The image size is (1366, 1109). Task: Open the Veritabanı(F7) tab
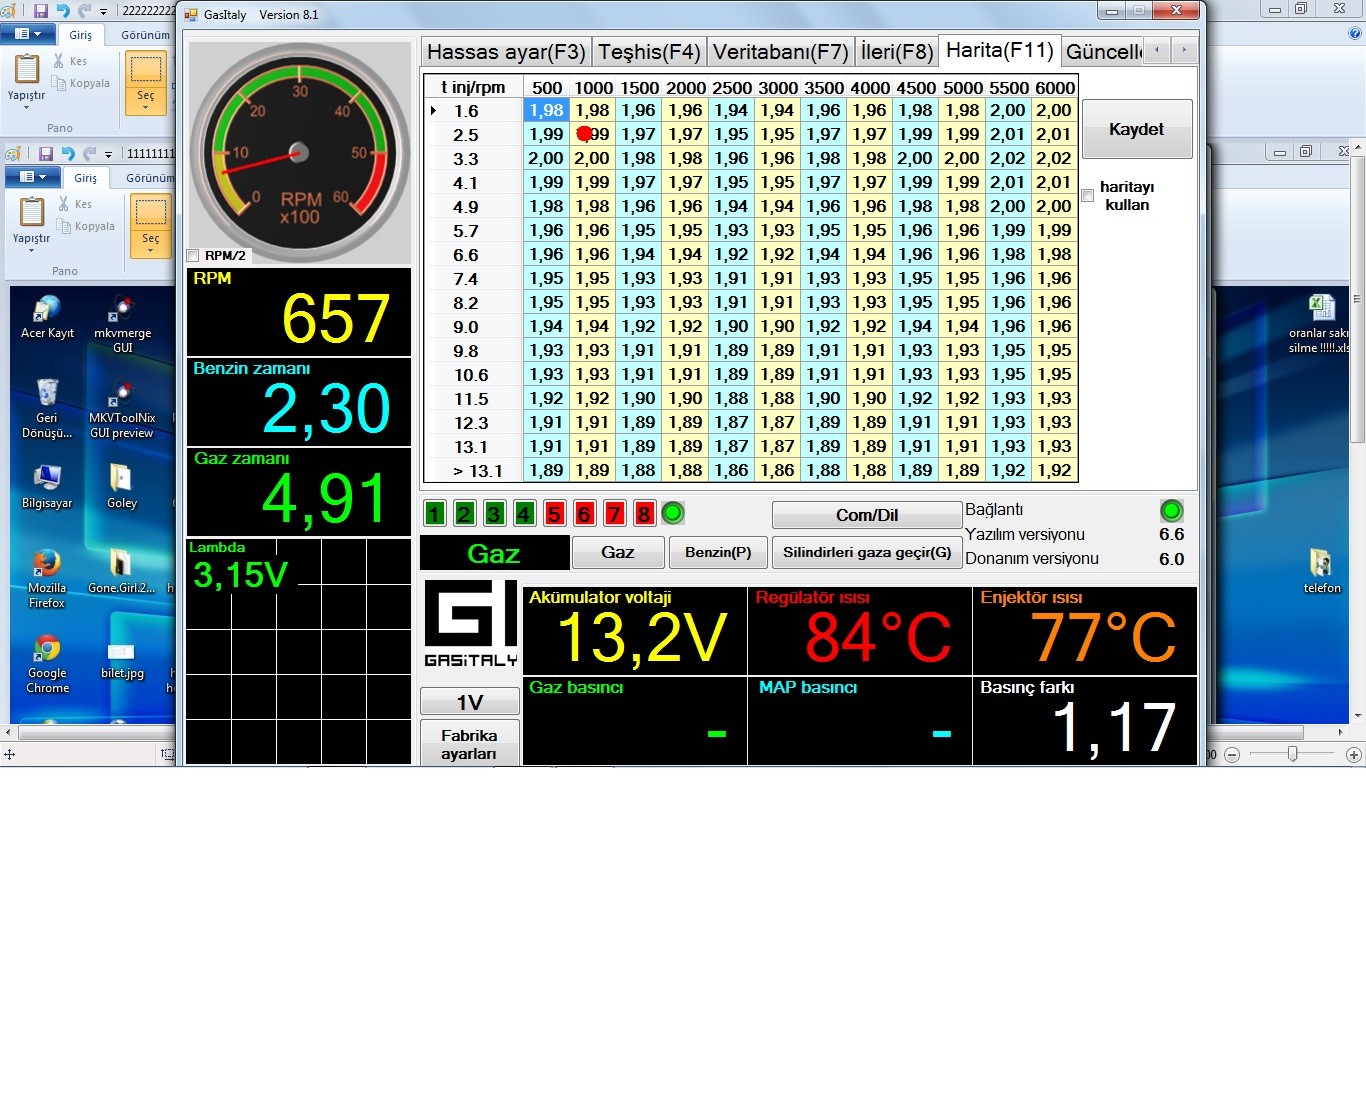click(x=780, y=52)
